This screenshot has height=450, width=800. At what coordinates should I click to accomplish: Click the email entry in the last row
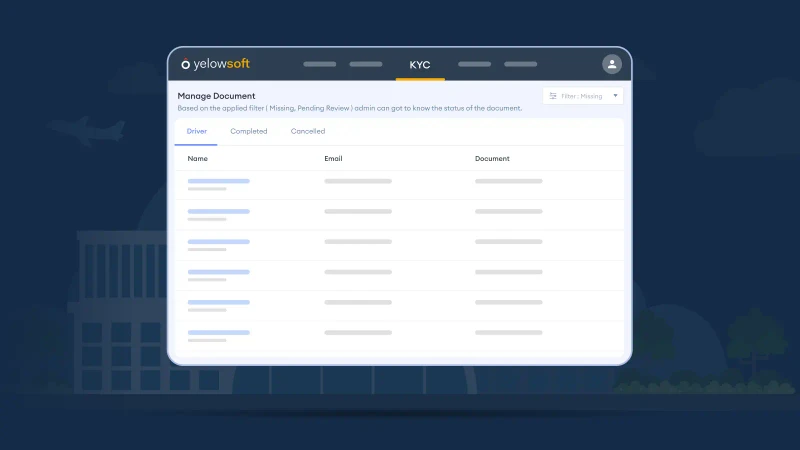point(358,332)
